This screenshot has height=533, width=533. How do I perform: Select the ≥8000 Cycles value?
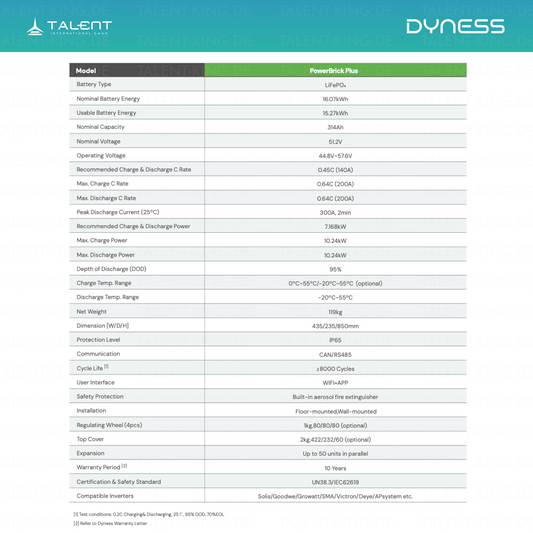(x=335, y=369)
